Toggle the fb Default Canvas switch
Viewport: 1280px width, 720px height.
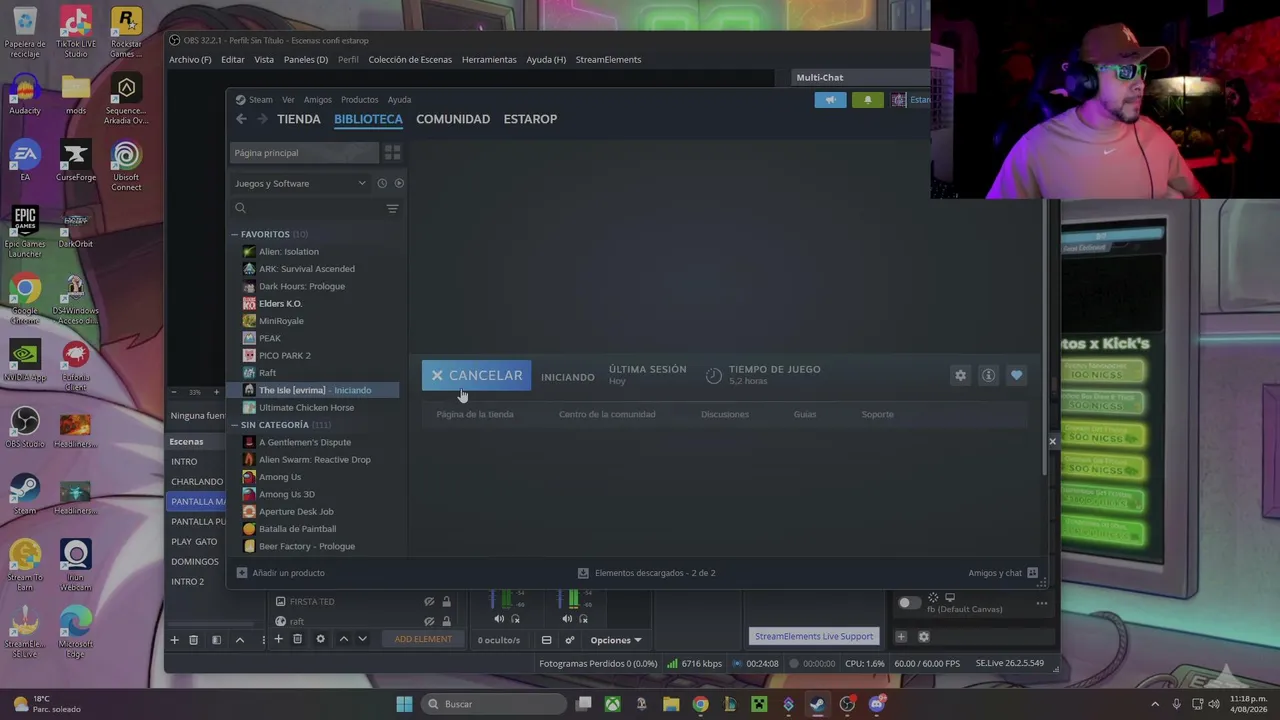tap(908, 603)
